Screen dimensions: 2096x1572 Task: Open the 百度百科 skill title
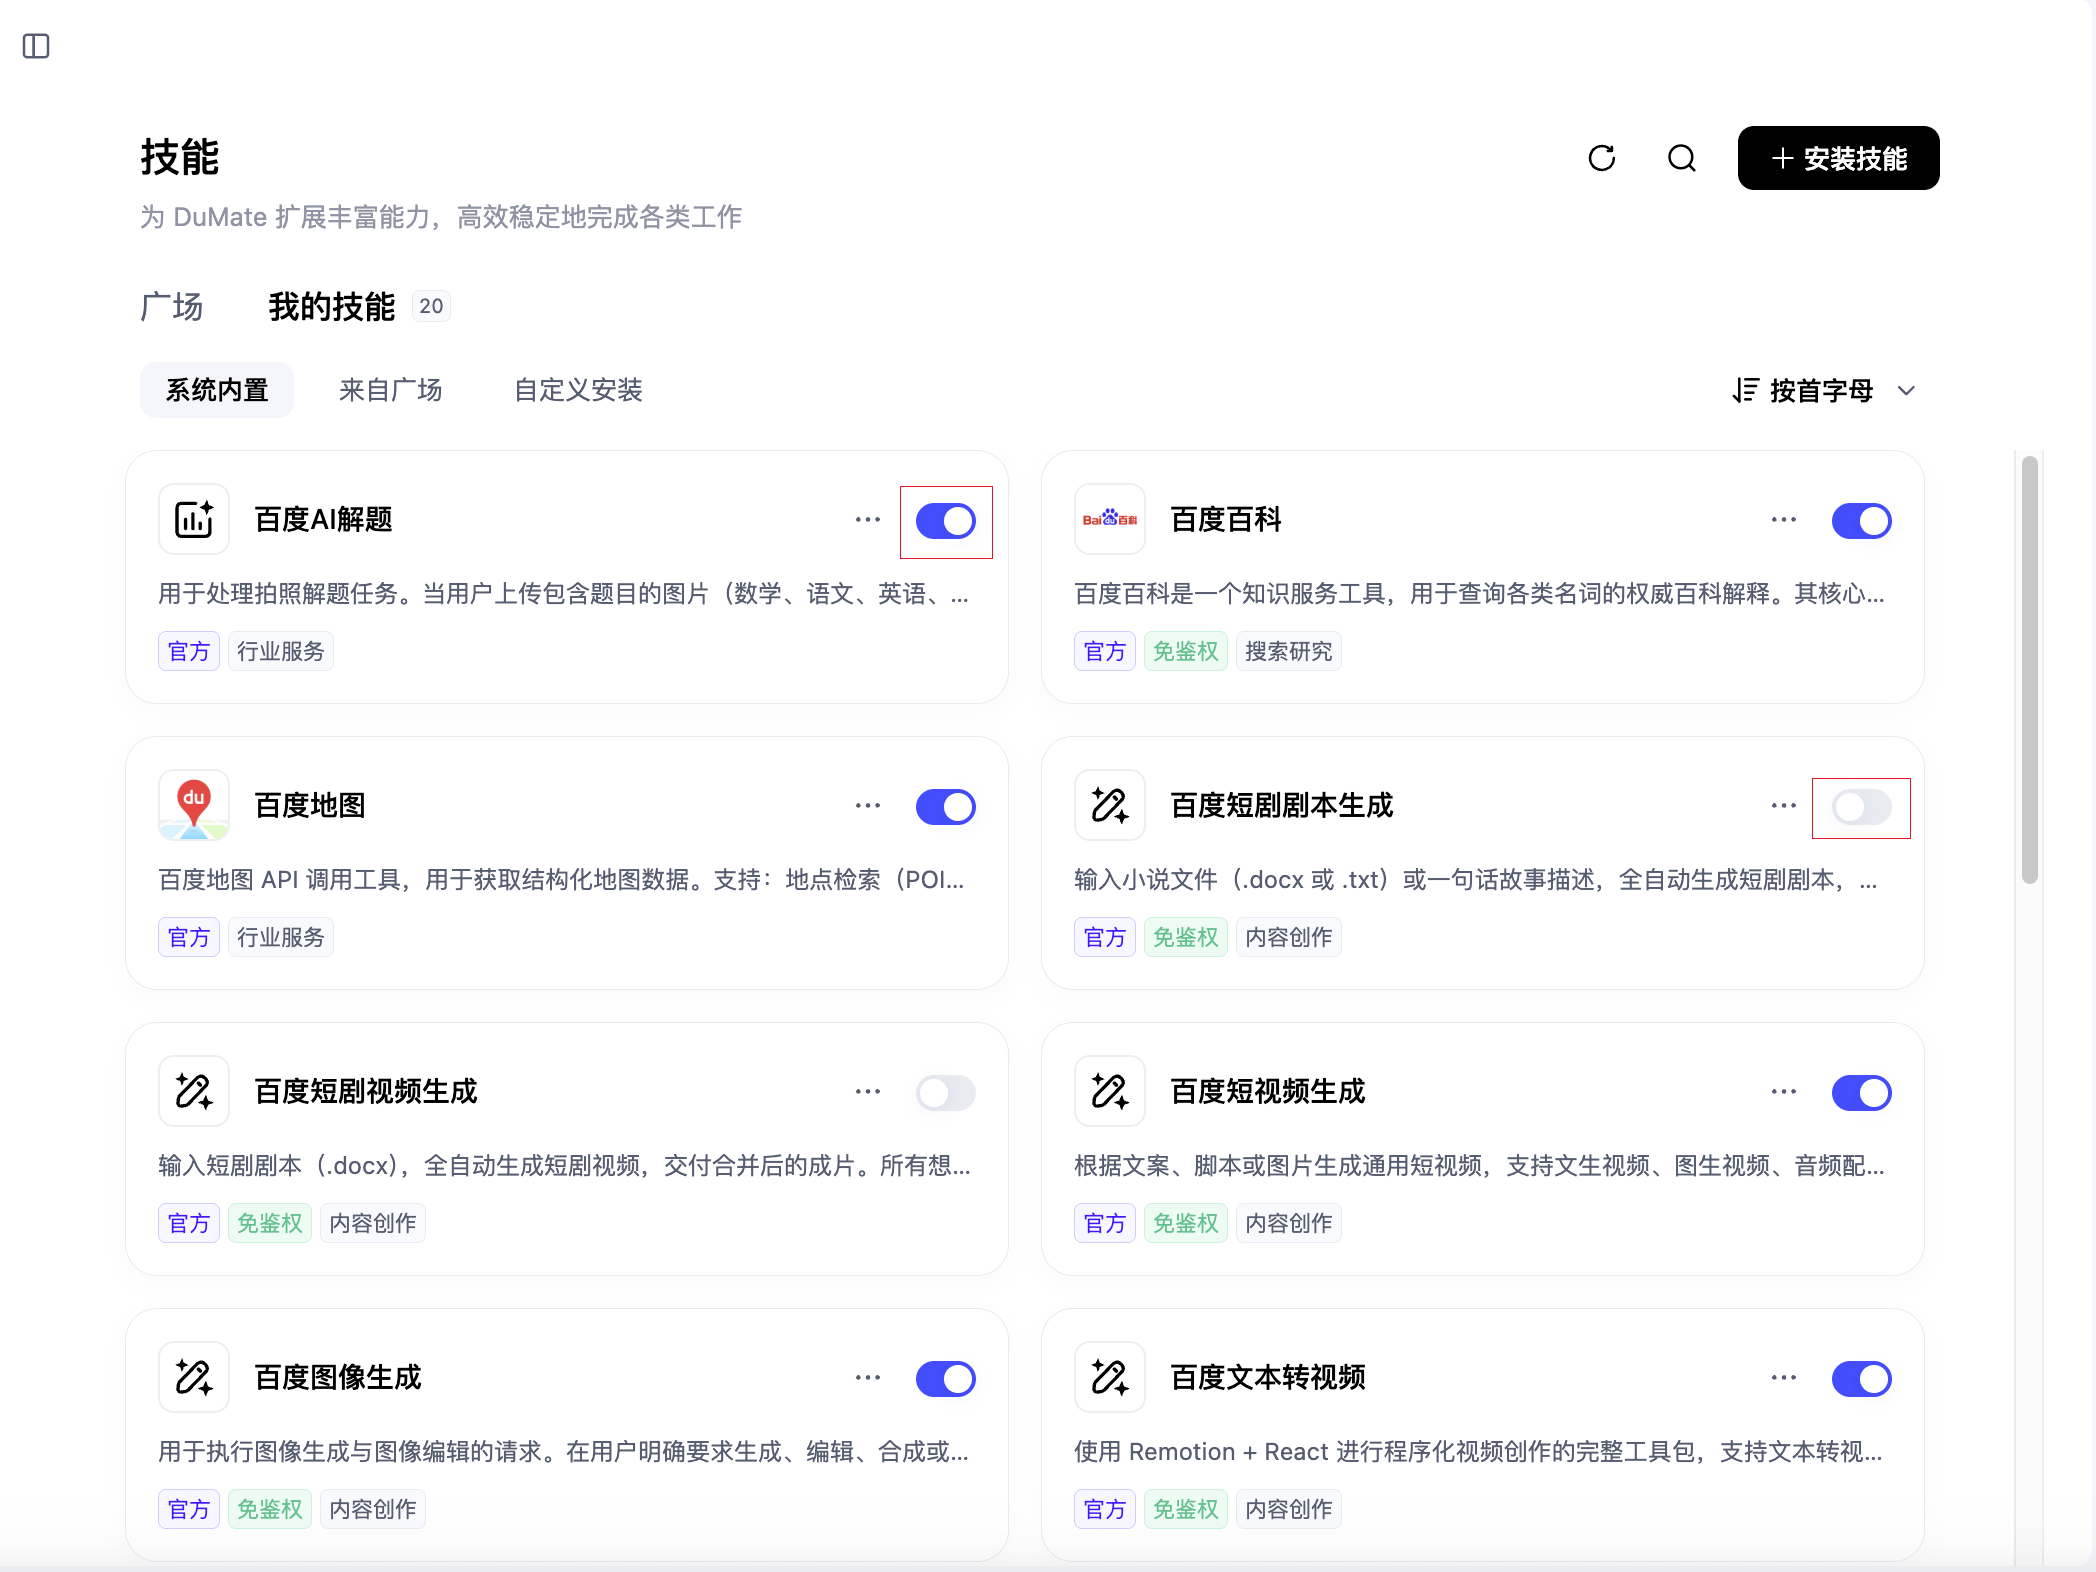click(x=1226, y=520)
